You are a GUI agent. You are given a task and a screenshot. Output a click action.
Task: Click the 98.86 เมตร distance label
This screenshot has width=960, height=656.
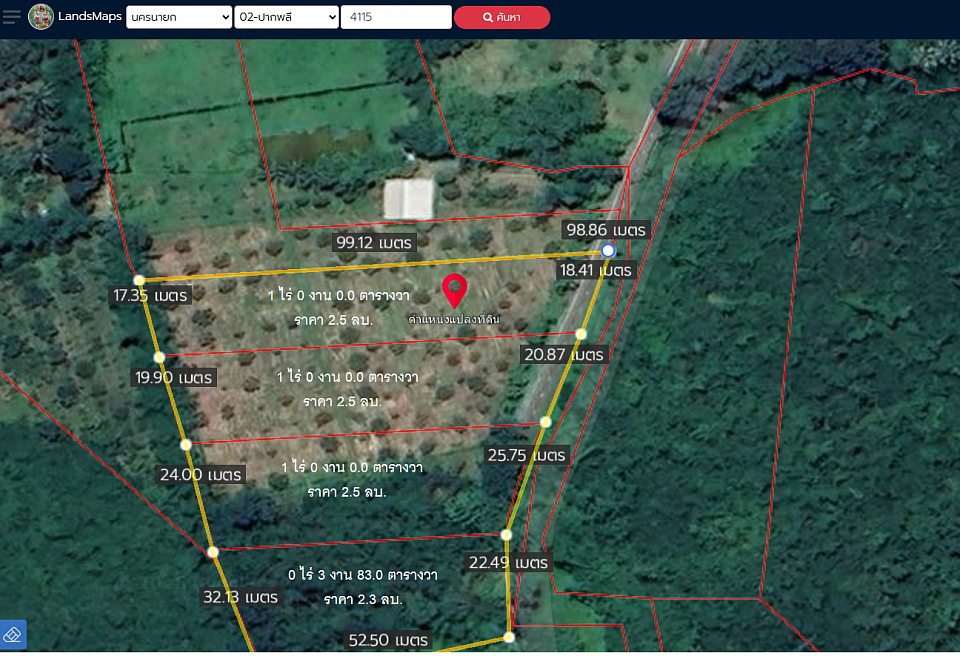point(607,229)
